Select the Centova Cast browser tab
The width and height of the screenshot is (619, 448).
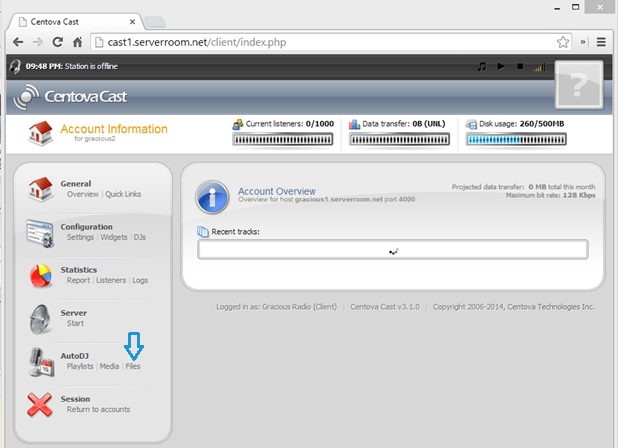pos(75,22)
